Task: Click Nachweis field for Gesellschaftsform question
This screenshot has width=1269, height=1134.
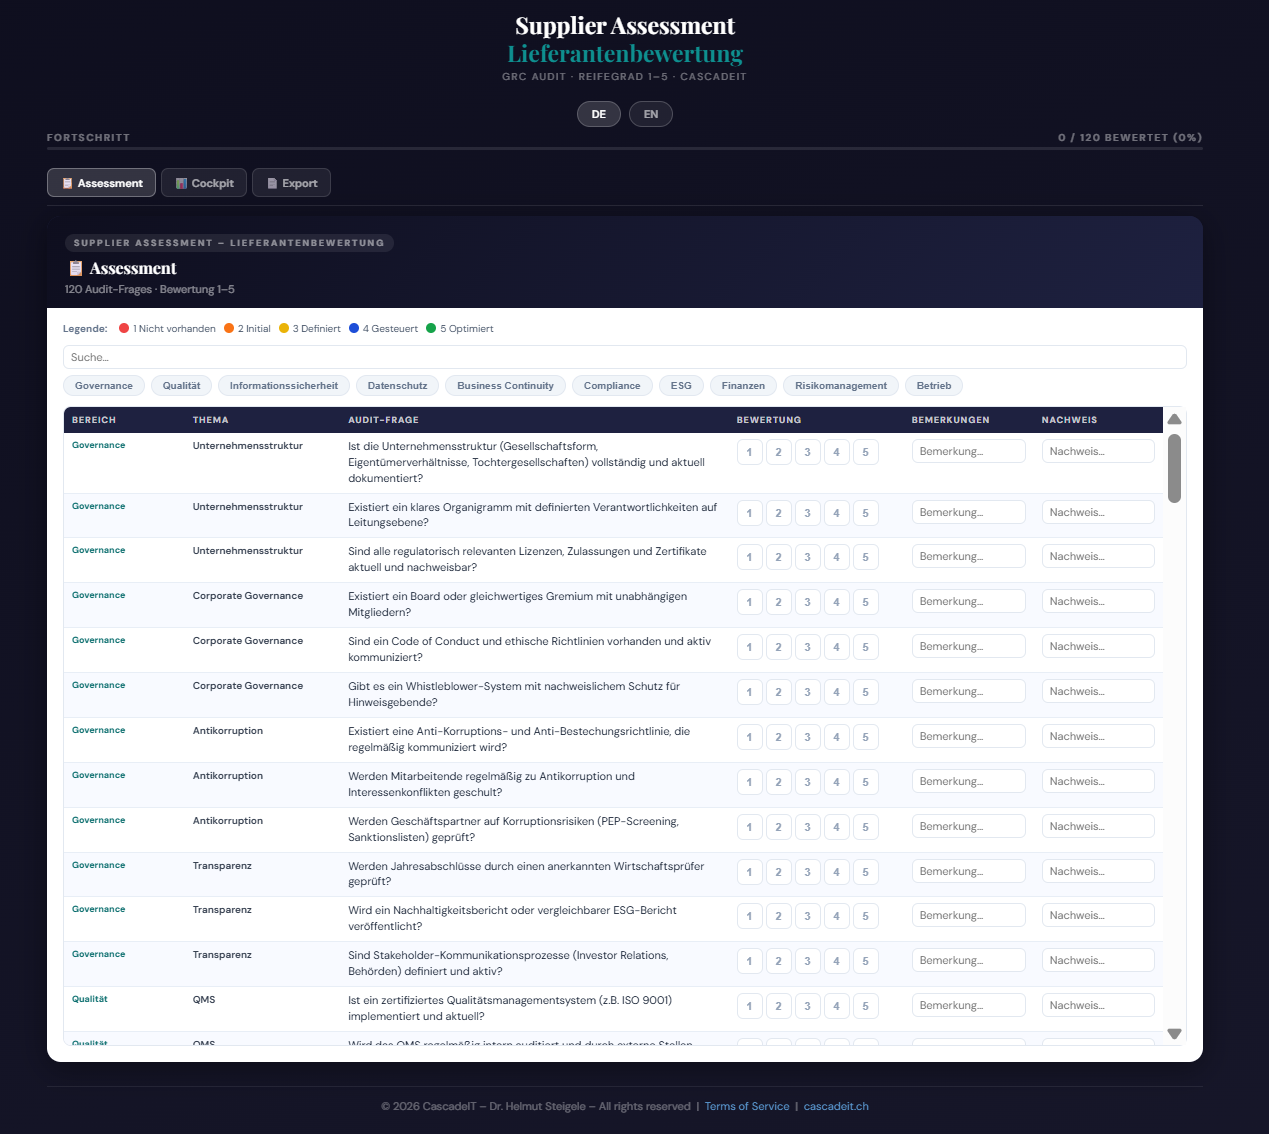Action: point(1098,451)
